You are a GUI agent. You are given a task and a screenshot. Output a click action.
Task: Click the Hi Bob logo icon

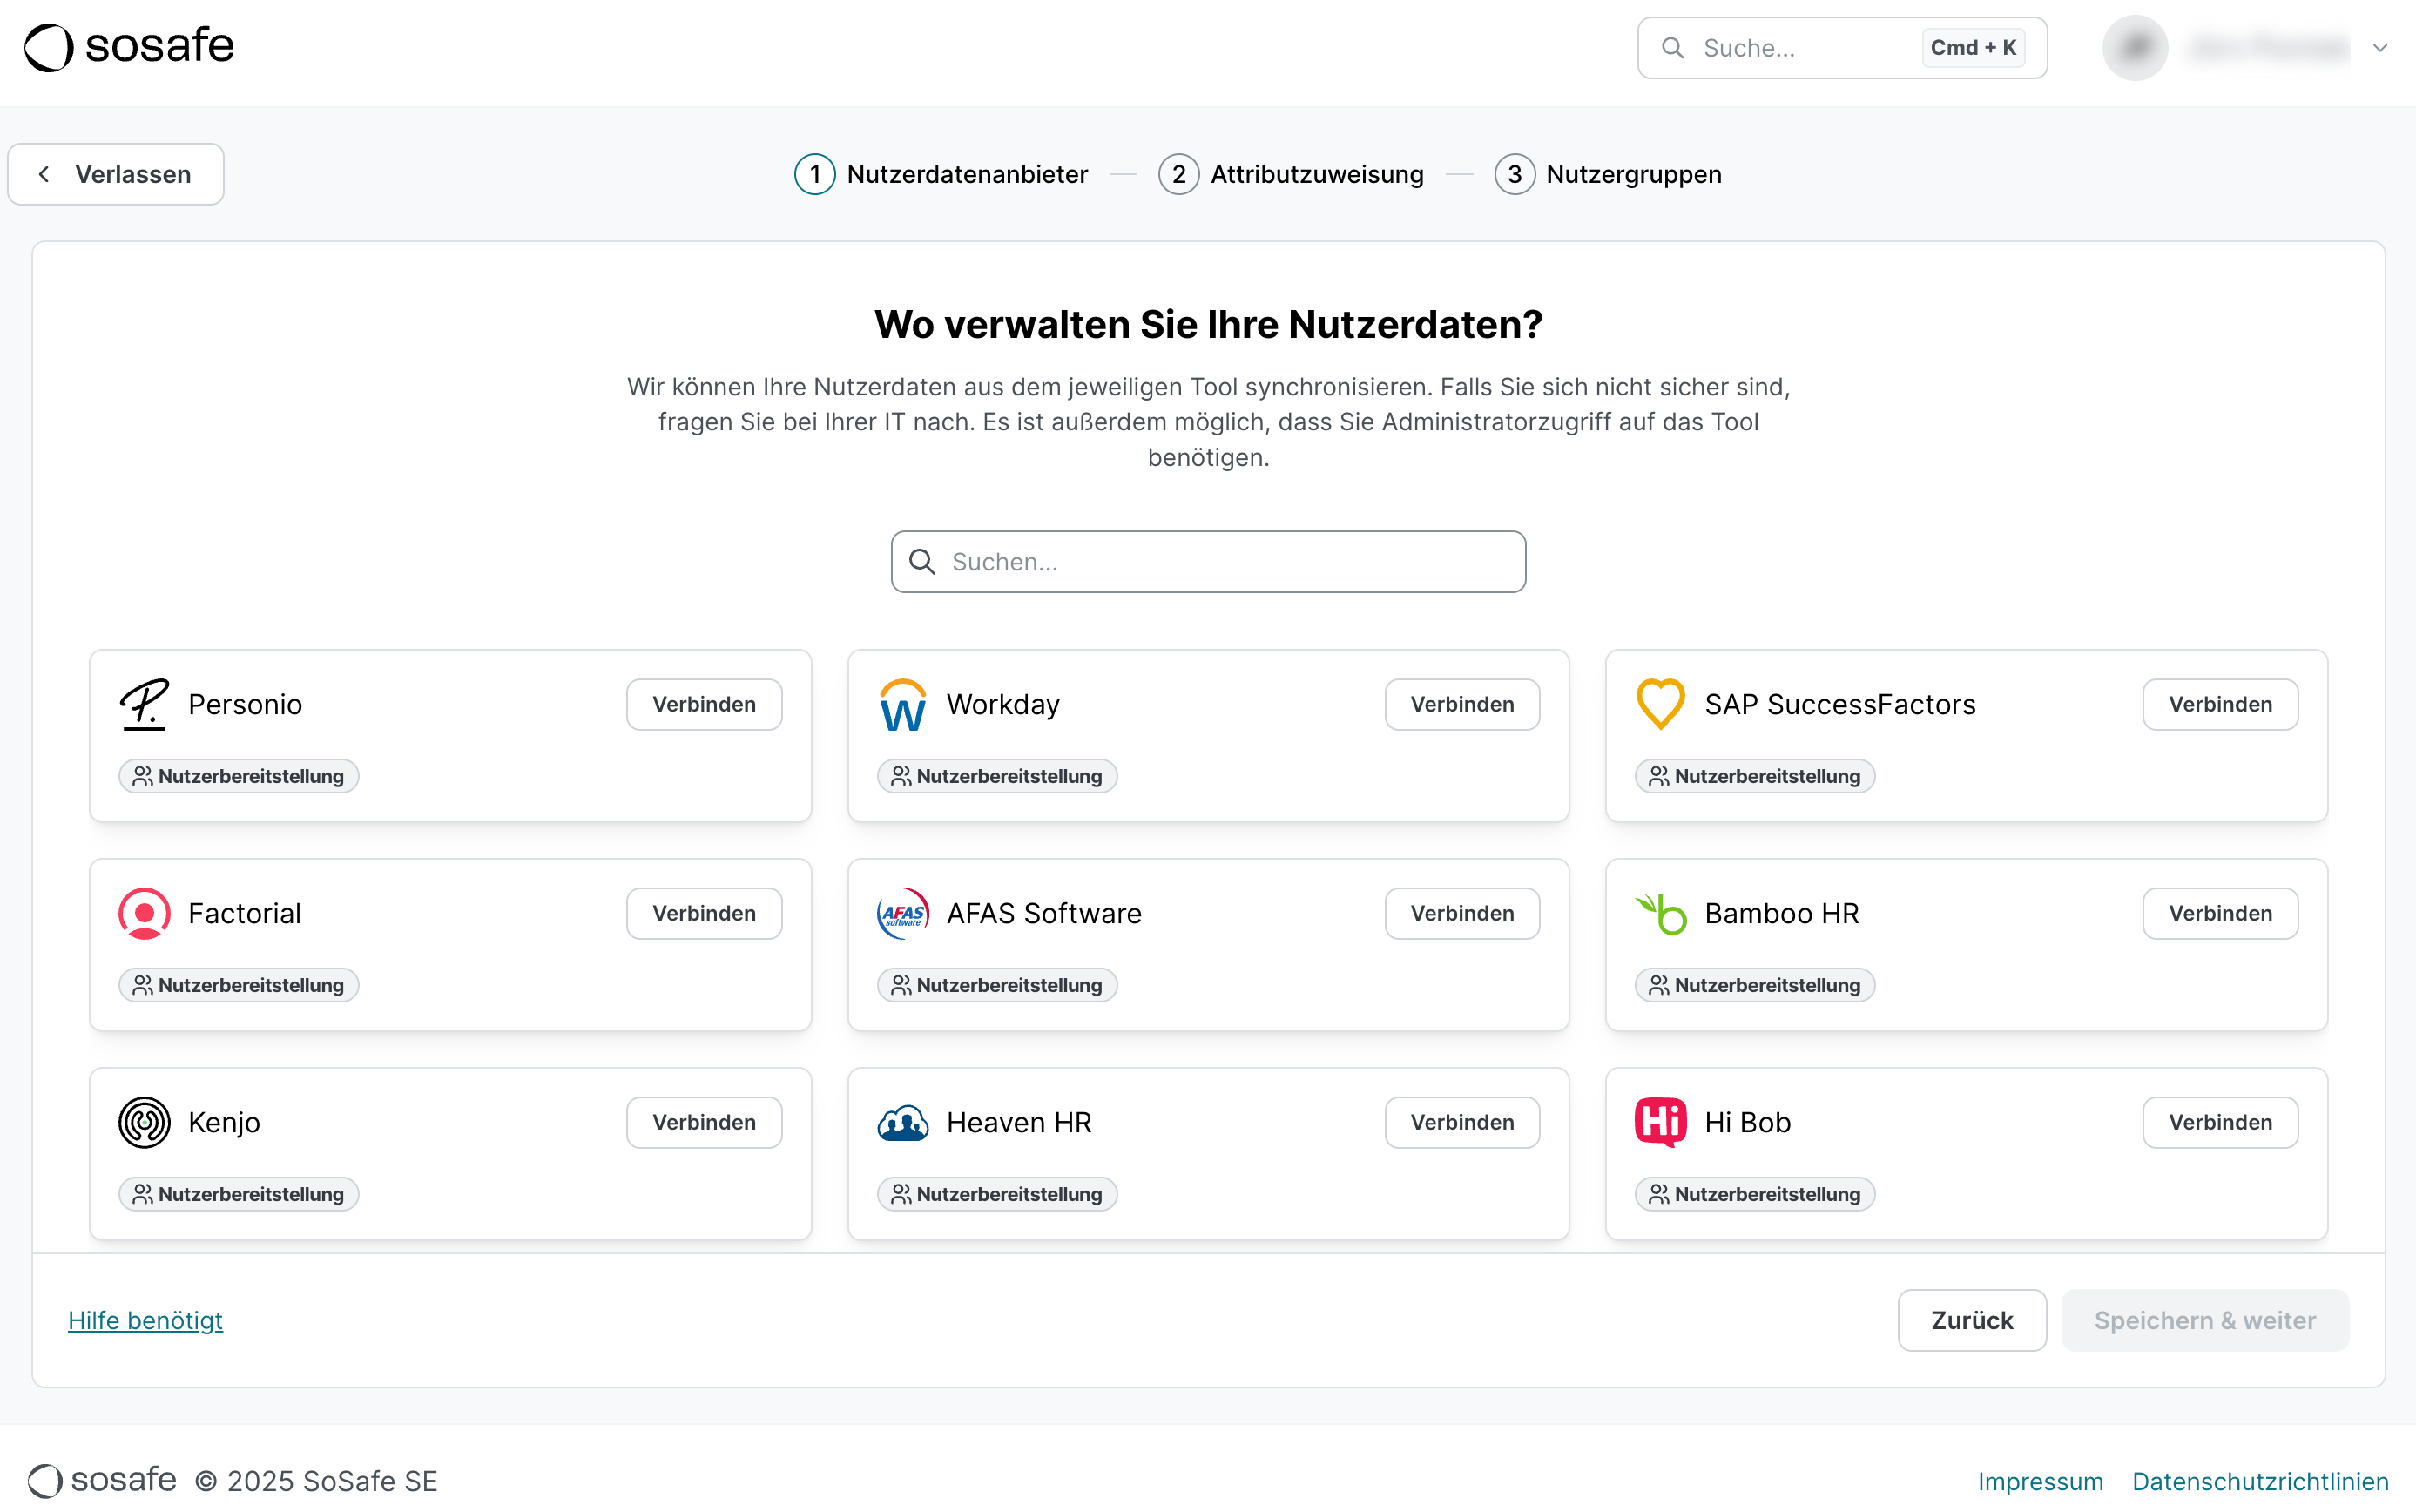coord(1660,1122)
